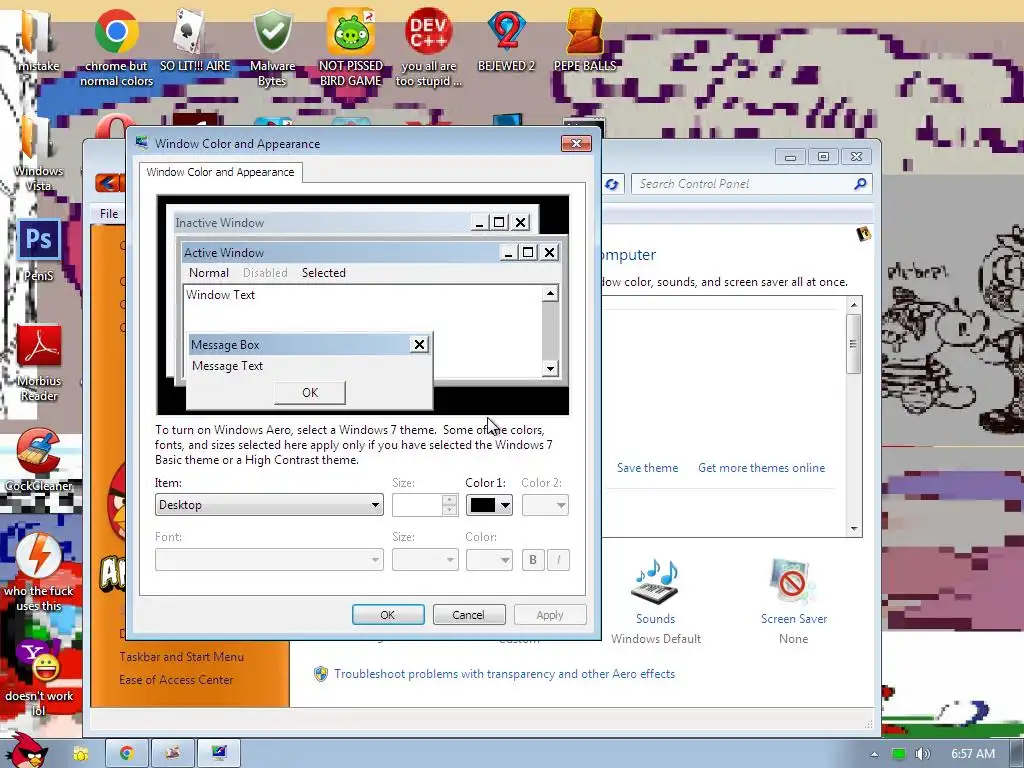
Task: Click OK in the Window Color dialog
Action: click(388, 615)
